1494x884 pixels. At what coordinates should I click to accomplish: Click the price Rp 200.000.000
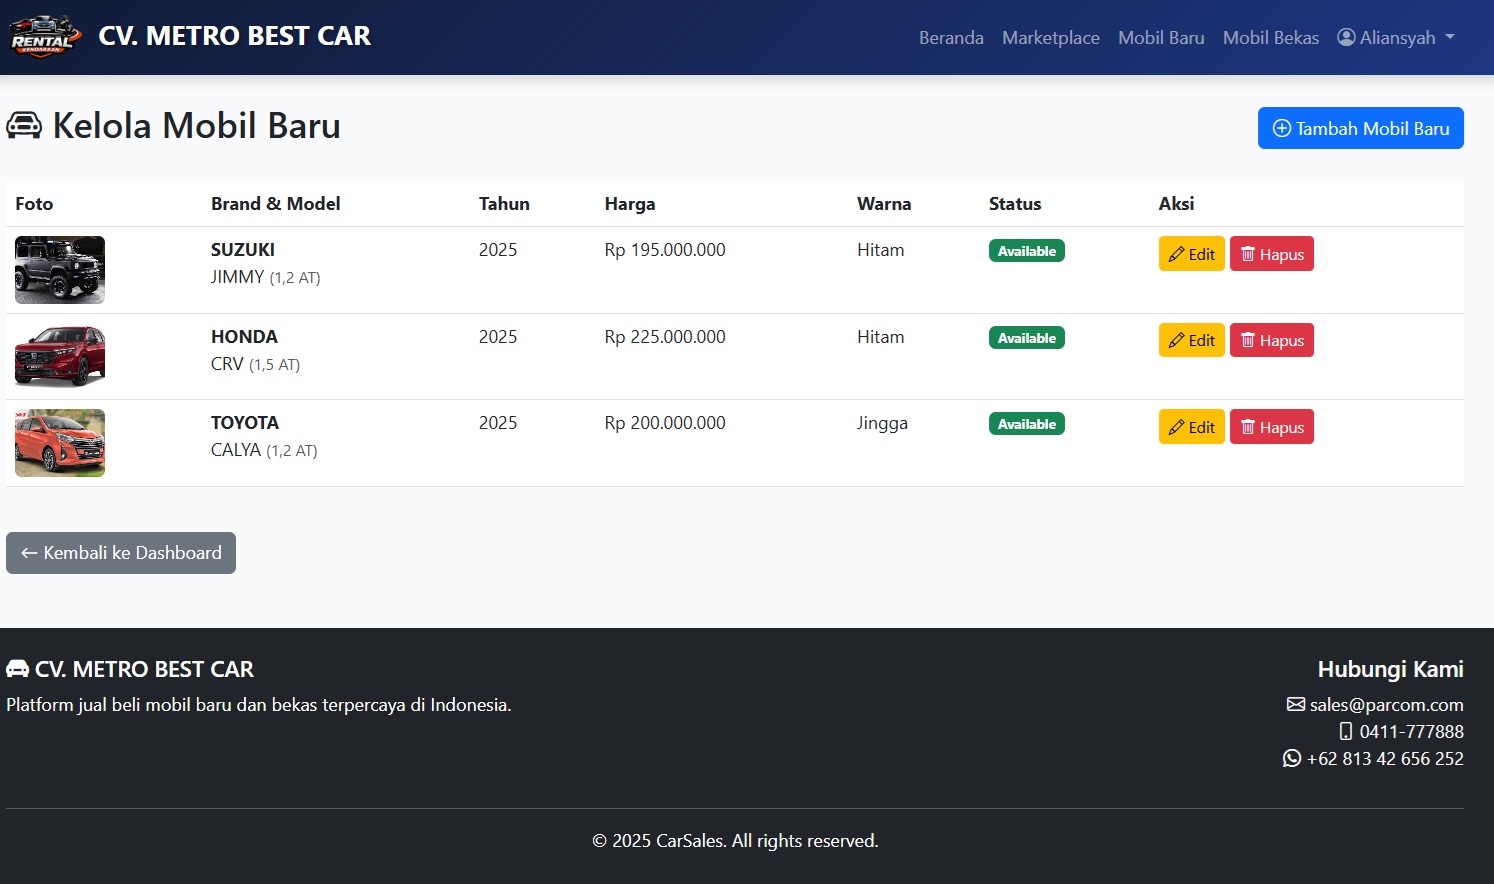tap(665, 423)
